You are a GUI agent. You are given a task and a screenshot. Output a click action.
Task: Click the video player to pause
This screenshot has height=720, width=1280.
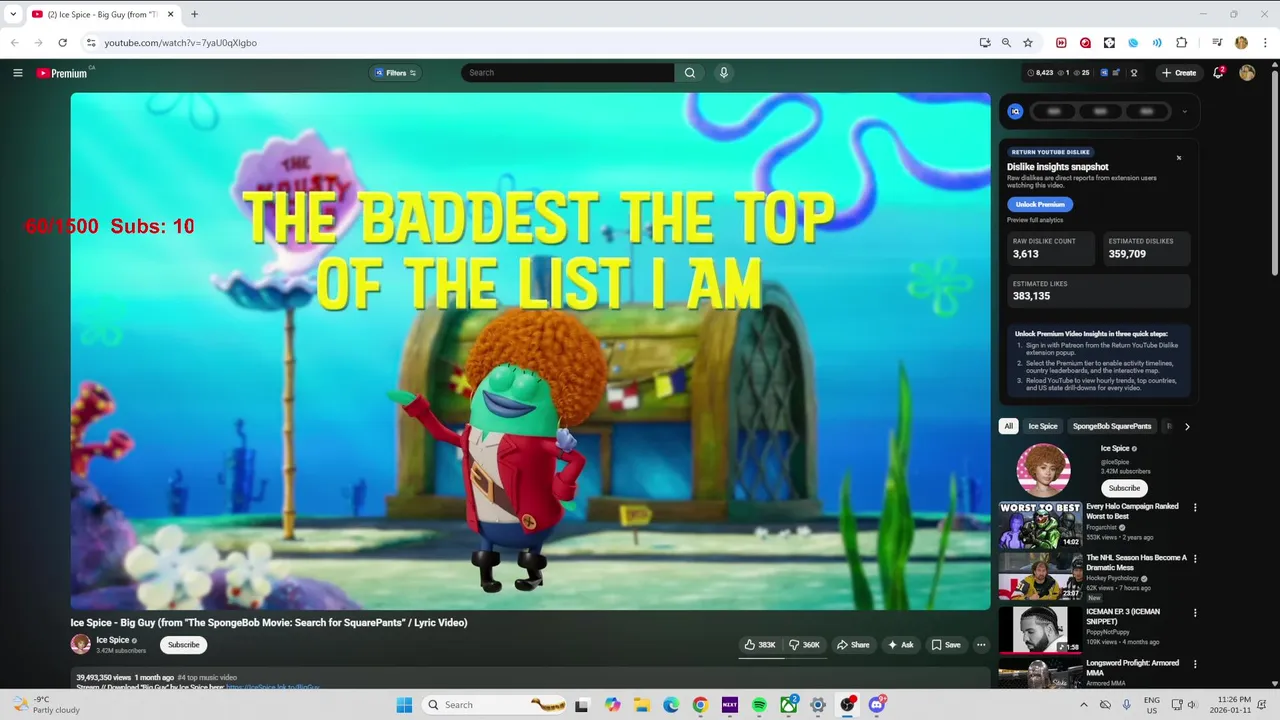point(530,352)
